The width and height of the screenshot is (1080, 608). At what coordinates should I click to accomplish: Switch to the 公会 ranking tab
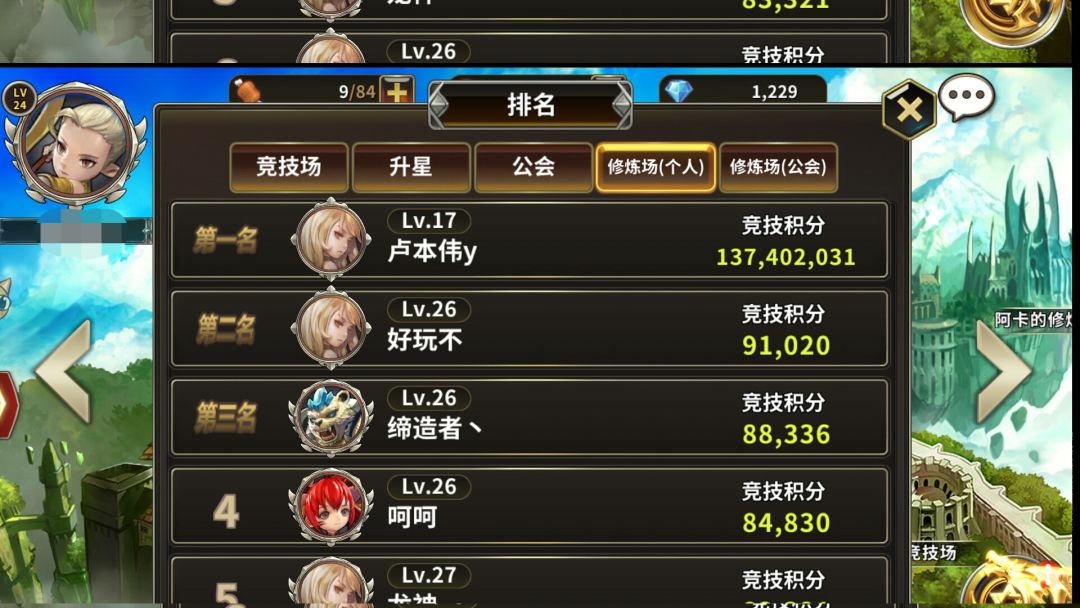pos(534,167)
